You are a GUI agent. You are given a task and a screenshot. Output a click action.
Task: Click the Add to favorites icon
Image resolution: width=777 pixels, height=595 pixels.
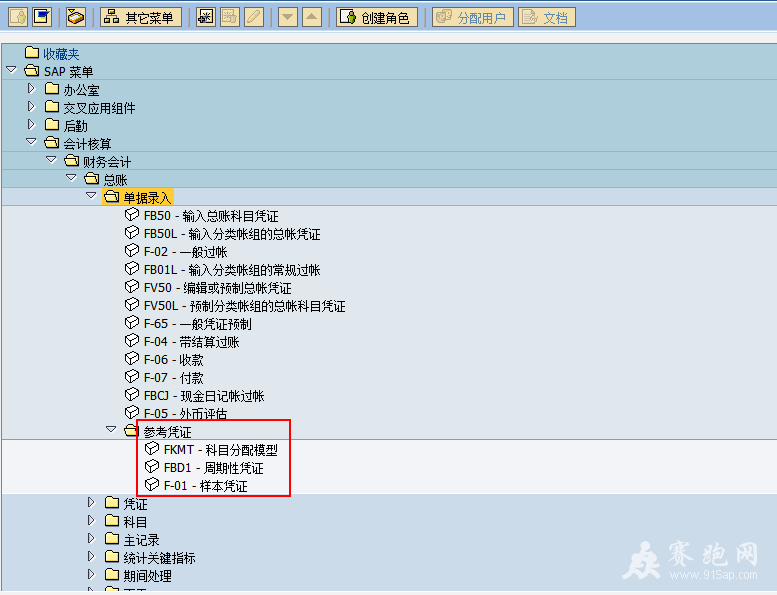206,17
